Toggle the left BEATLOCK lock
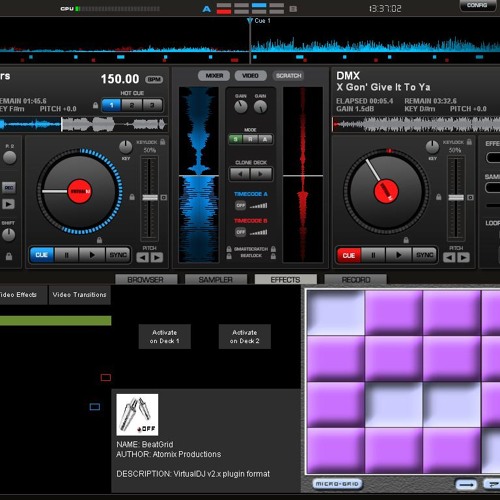This screenshot has height=500, width=500. click(229, 256)
